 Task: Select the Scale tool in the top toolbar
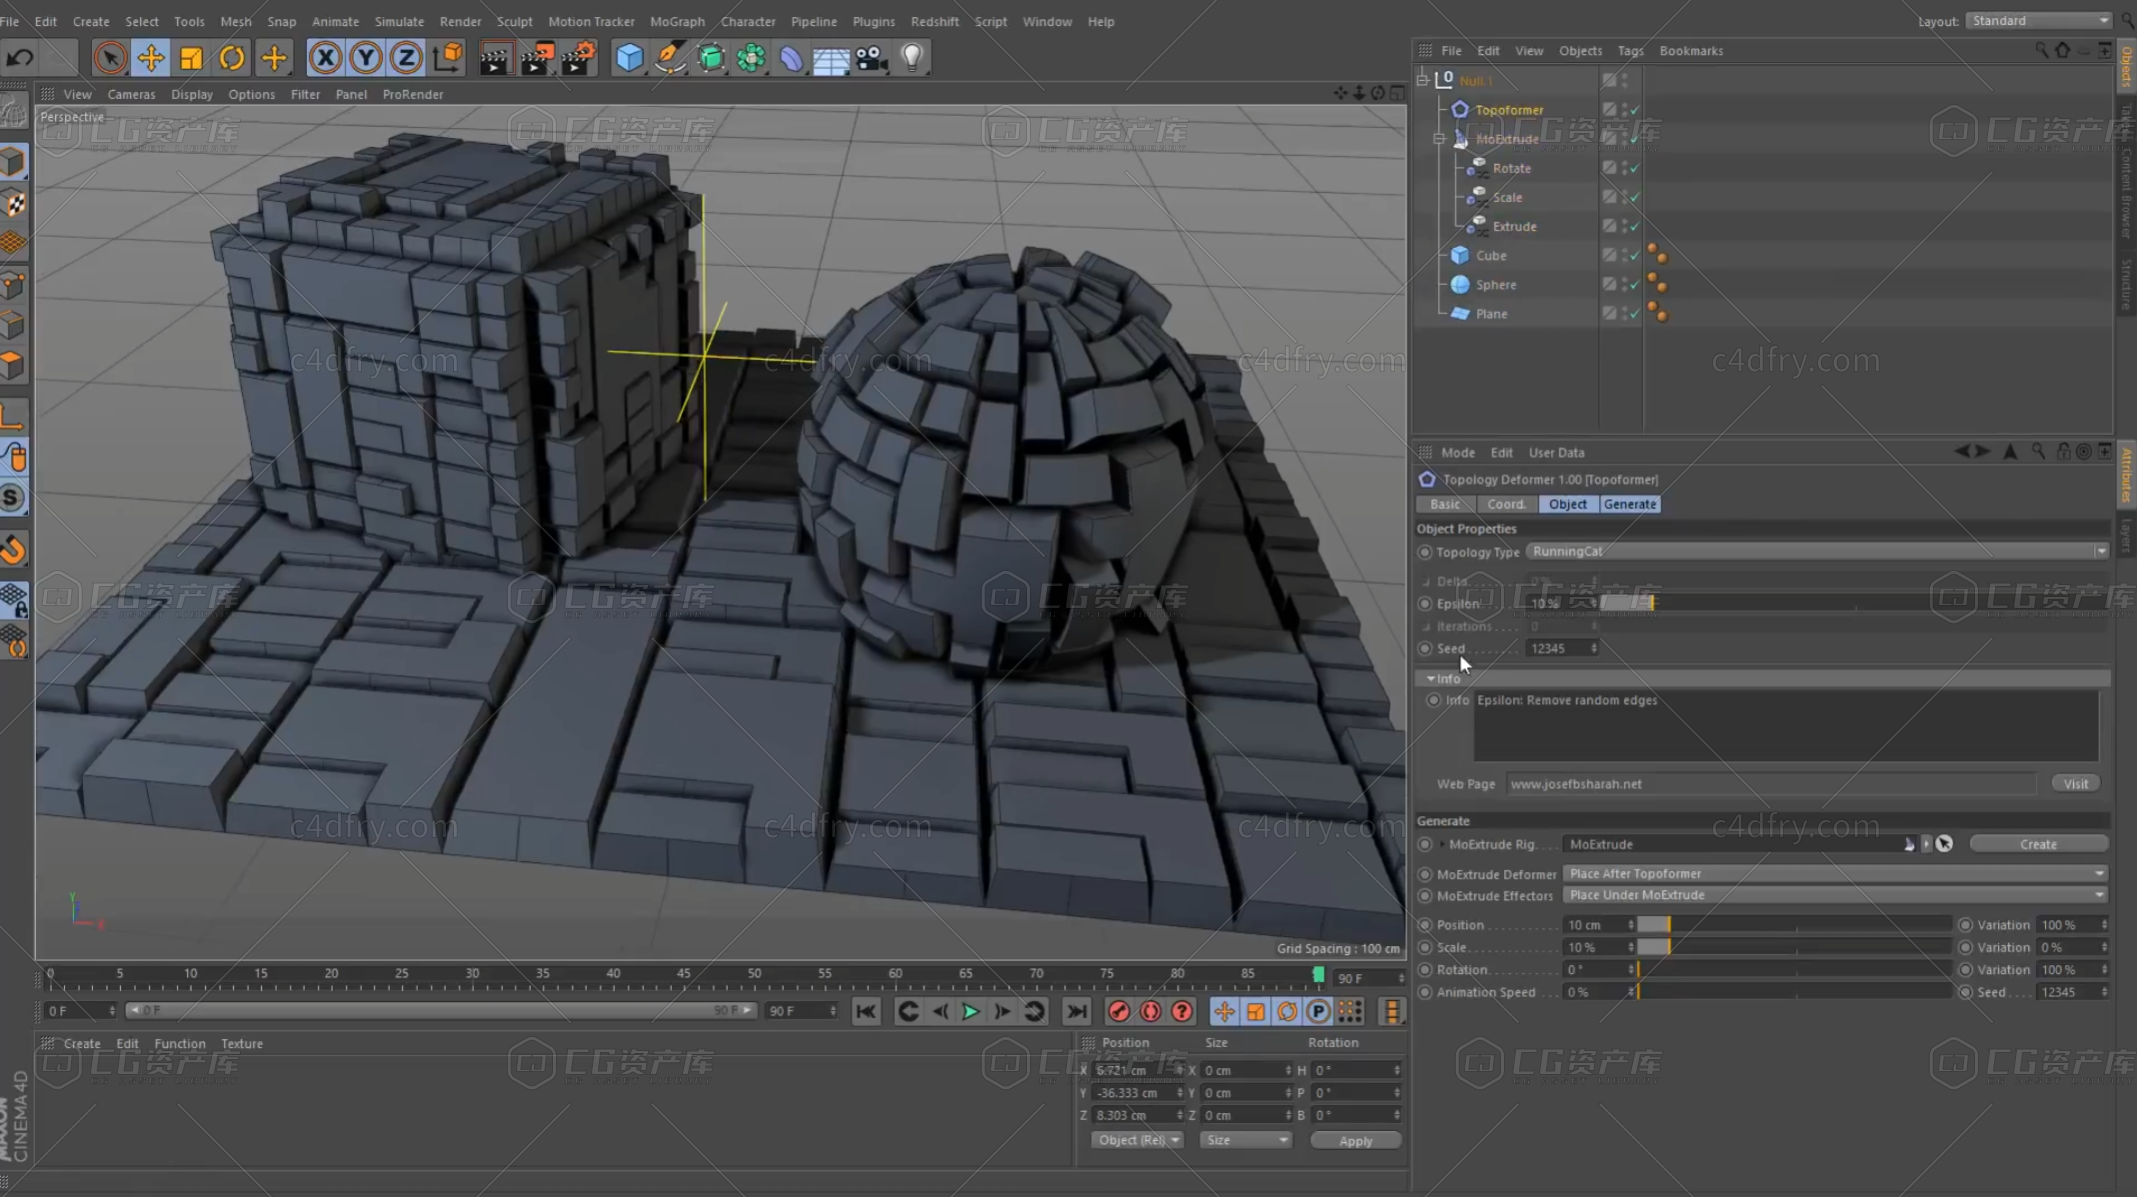(191, 58)
